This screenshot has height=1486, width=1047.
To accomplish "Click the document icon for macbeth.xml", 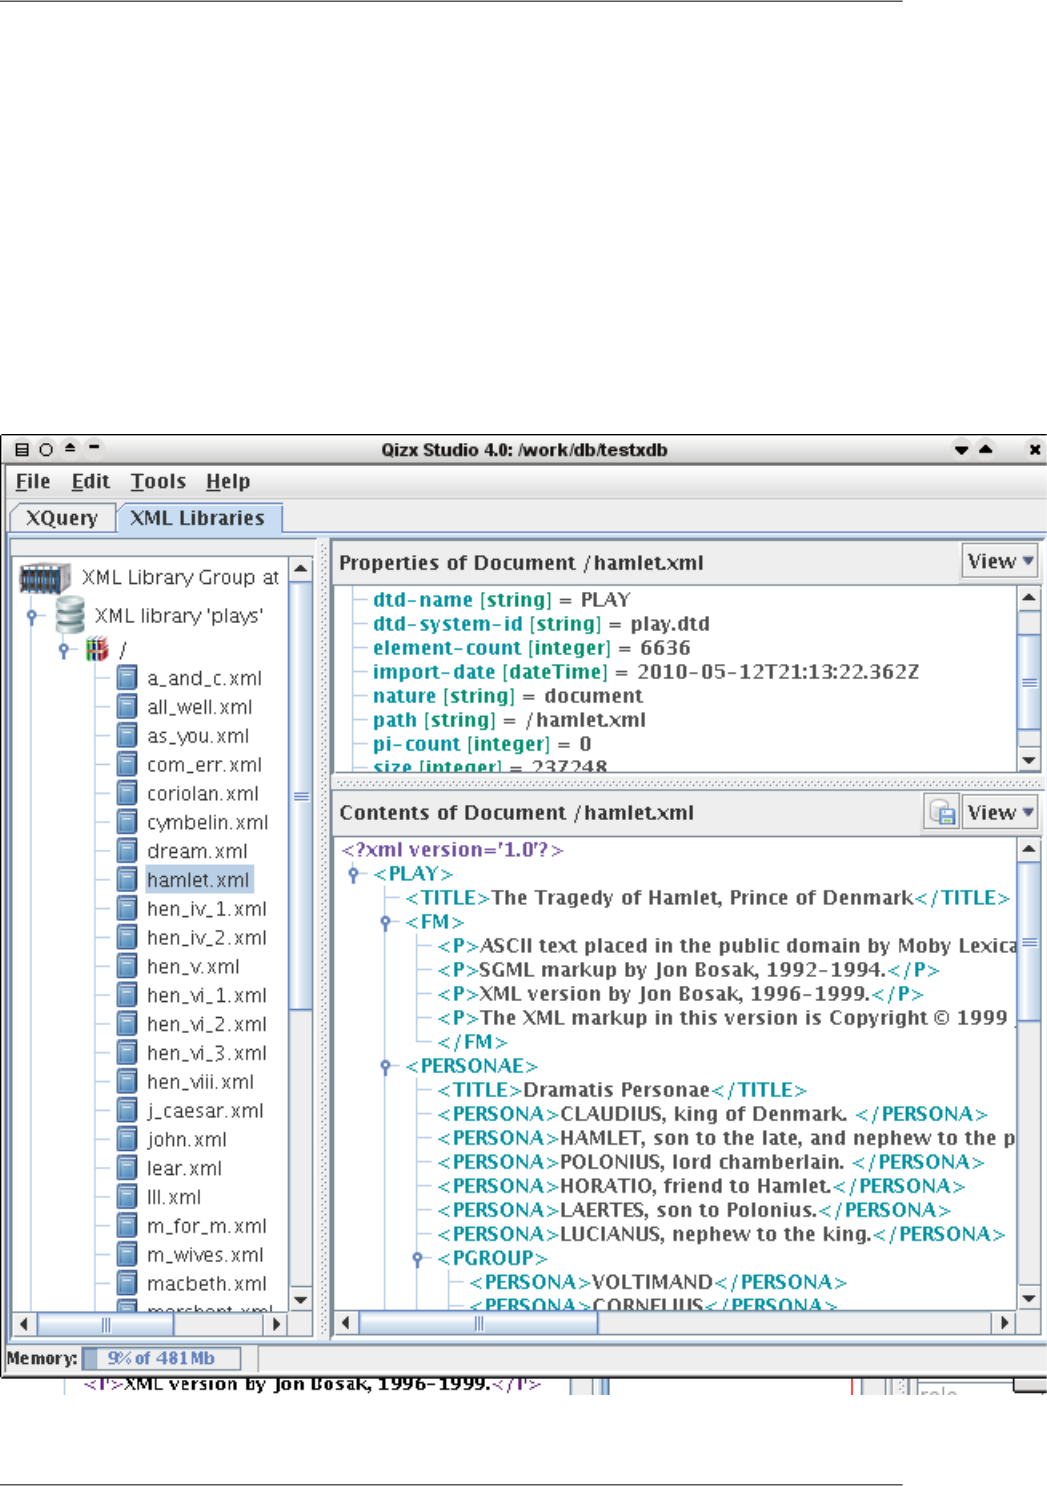I will pyautogui.click(x=127, y=1283).
